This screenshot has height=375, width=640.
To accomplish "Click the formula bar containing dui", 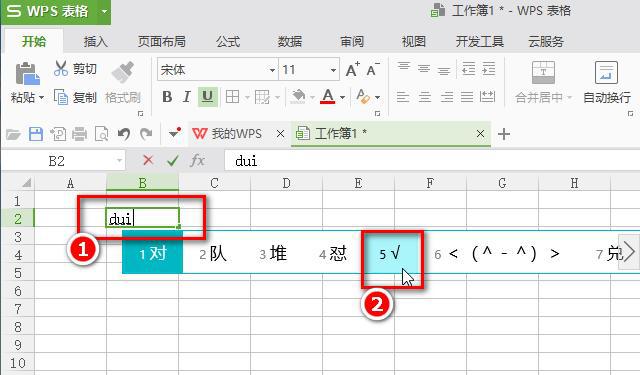I will [x=432, y=161].
